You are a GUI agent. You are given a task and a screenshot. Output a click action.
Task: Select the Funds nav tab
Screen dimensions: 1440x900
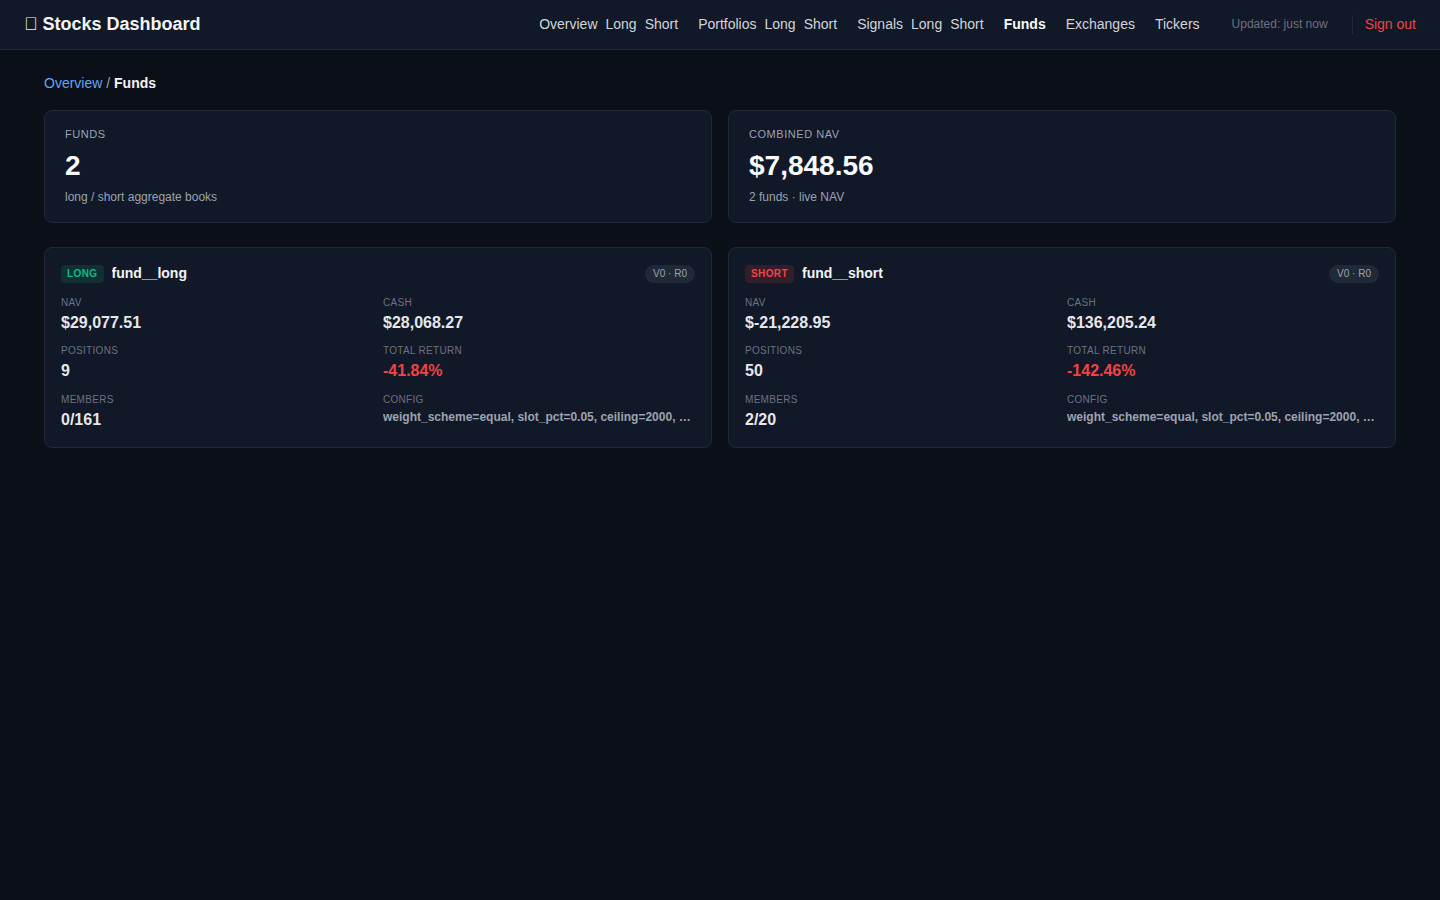(1025, 24)
